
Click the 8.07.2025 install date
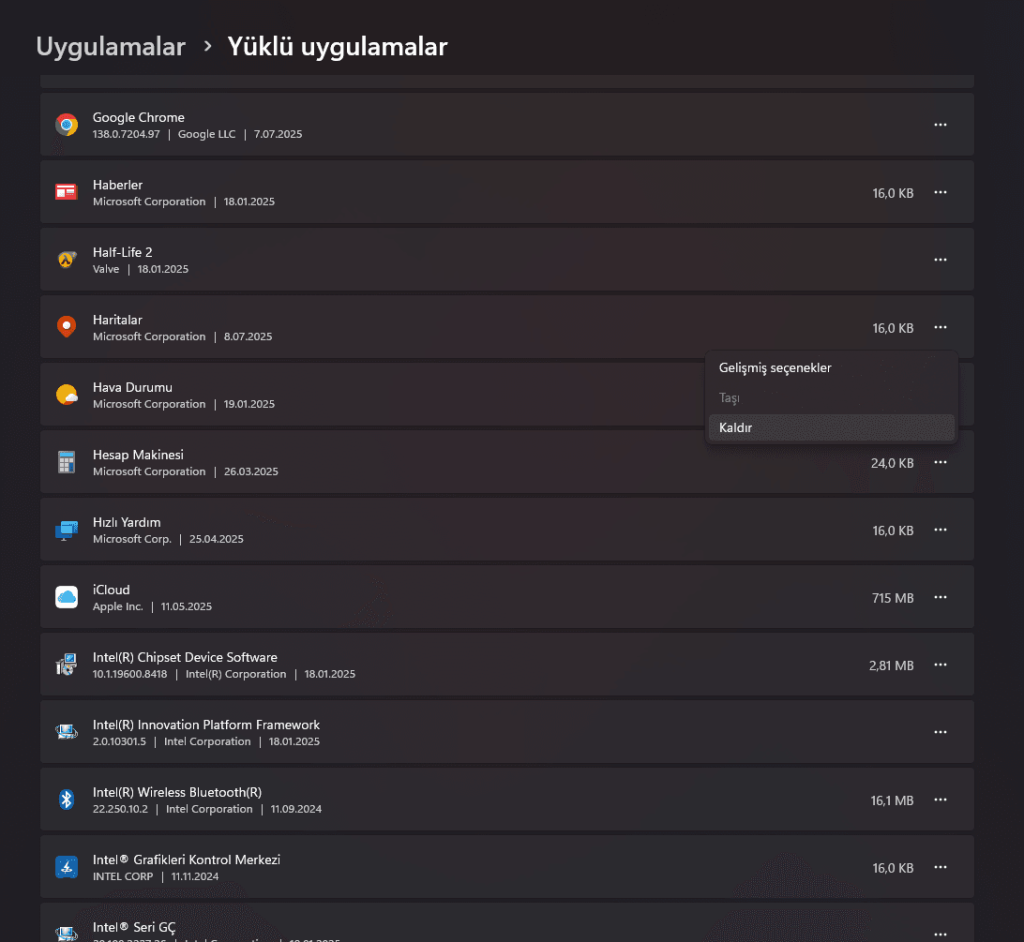coord(248,336)
